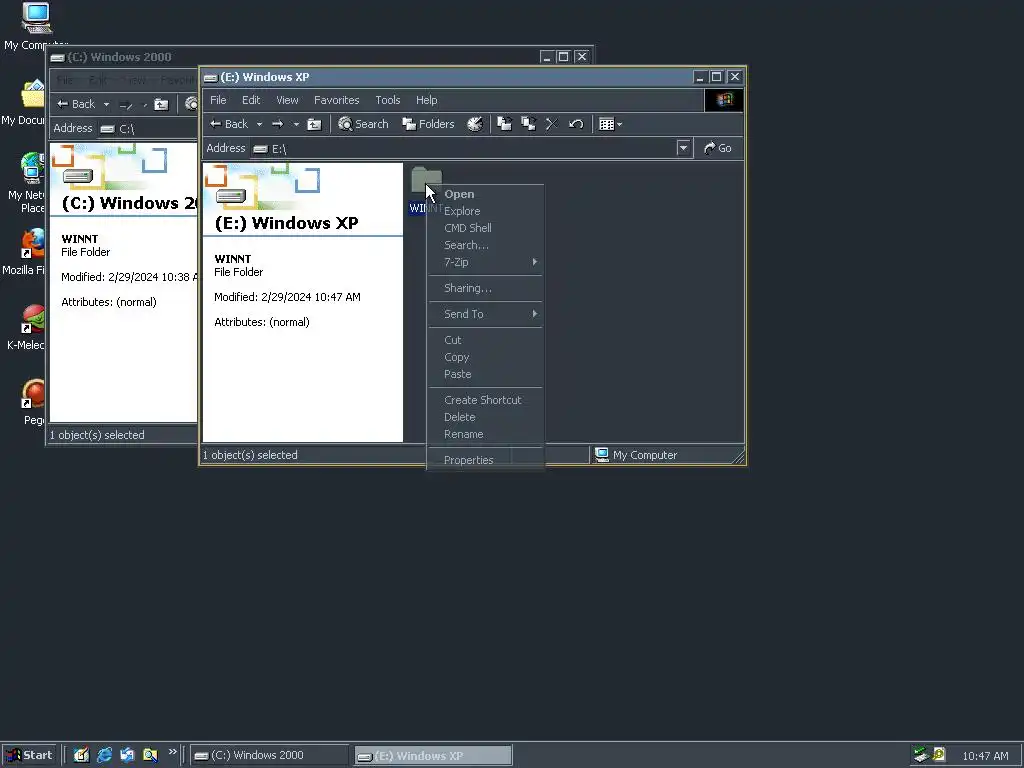Choose Paste from the context menu
The image size is (1024, 768).
tap(485, 374)
